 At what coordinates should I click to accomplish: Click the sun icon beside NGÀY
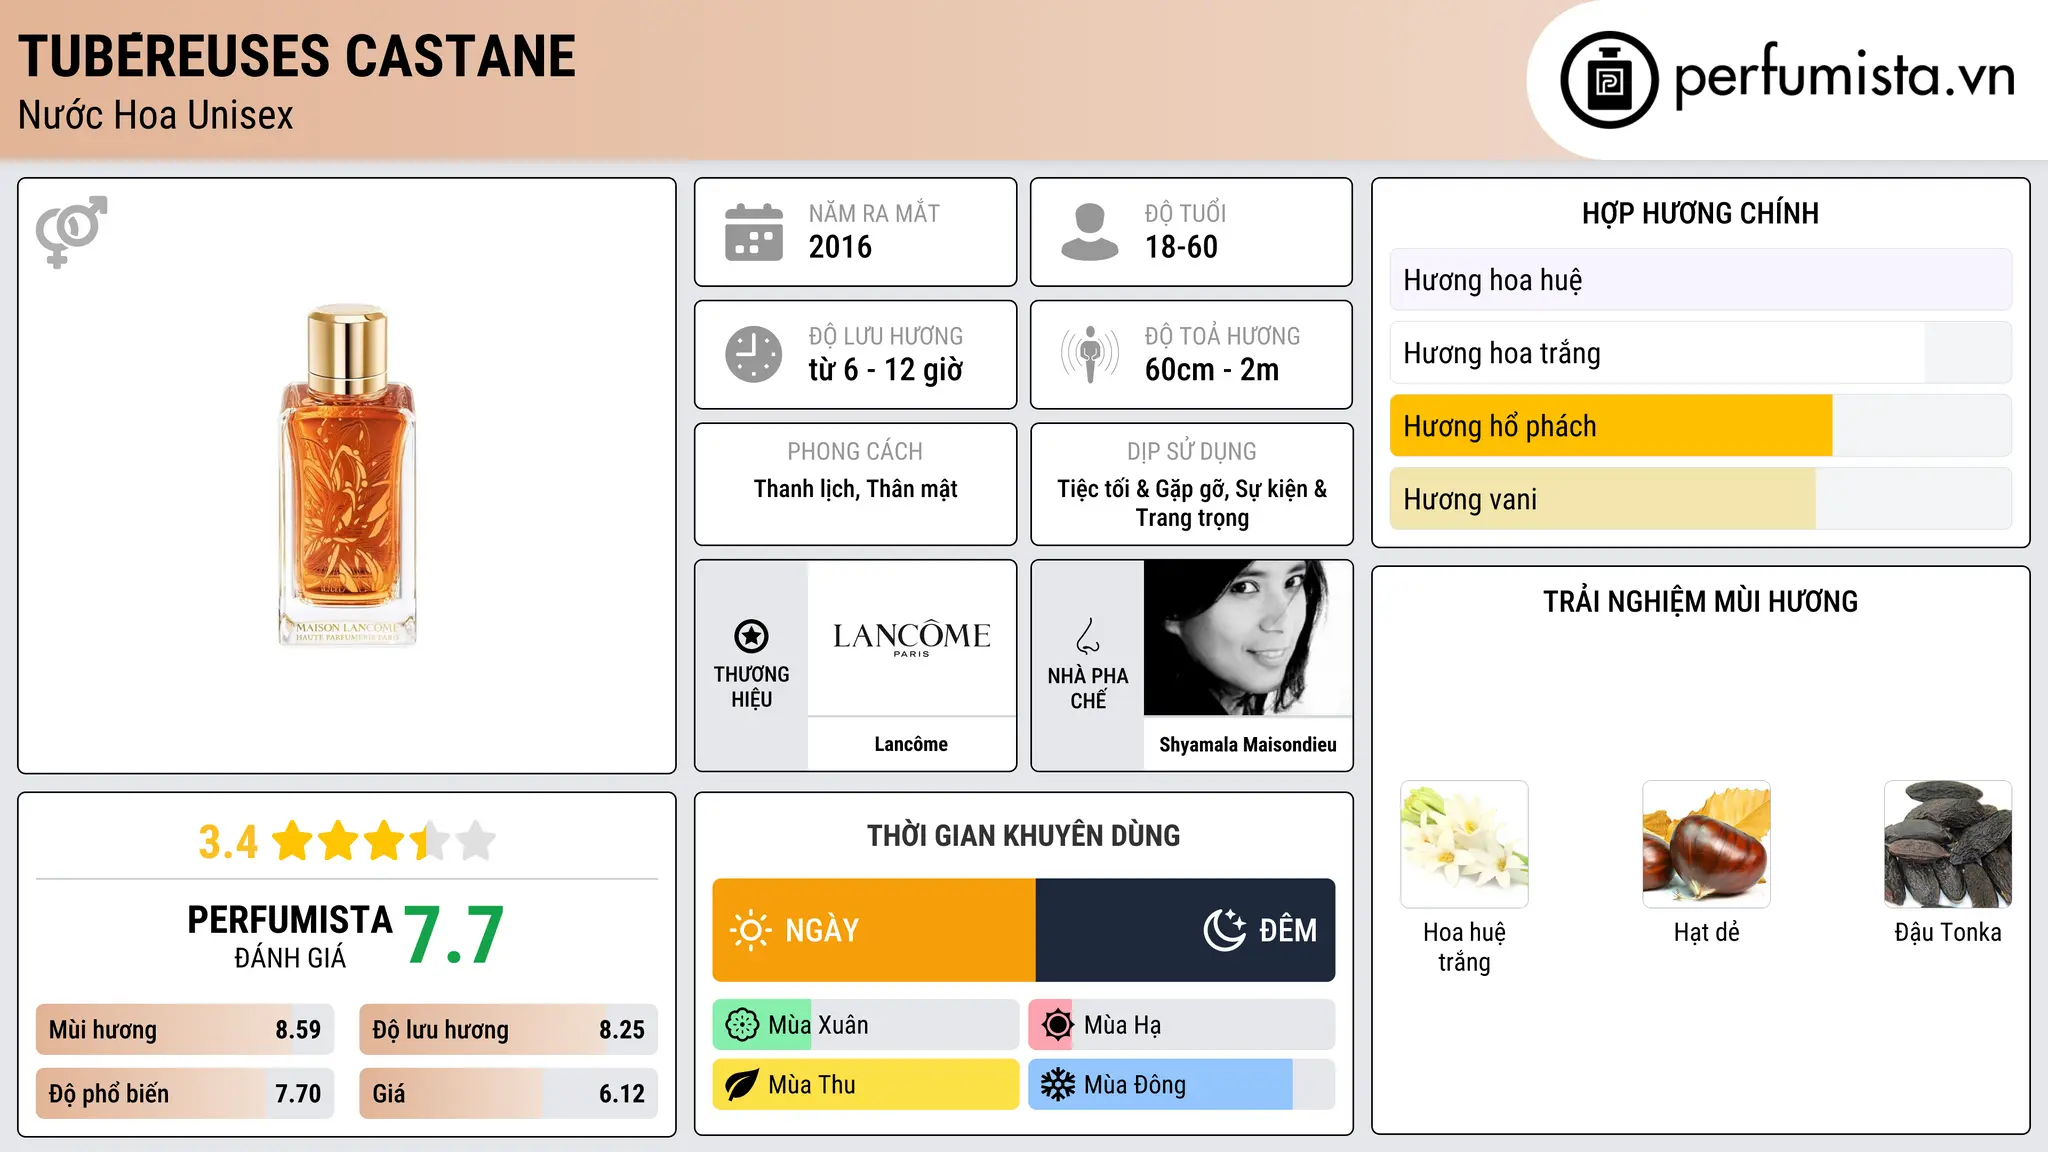click(x=751, y=930)
